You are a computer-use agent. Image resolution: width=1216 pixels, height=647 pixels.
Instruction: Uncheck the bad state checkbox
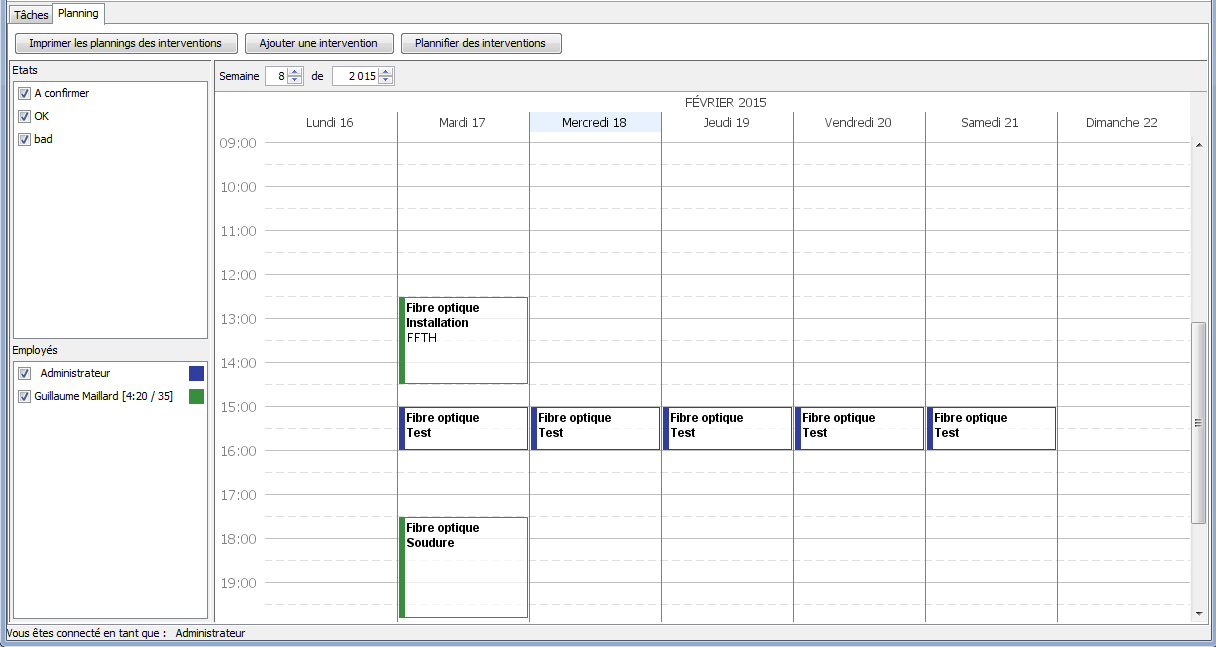click(x=25, y=139)
